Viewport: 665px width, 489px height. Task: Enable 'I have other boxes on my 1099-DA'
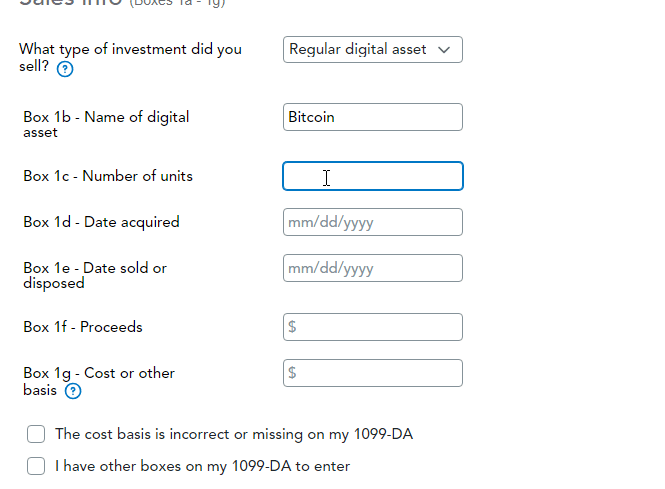click(x=37, y=466)
